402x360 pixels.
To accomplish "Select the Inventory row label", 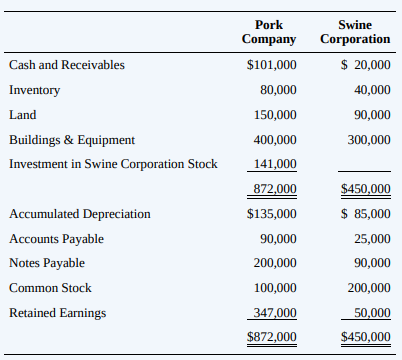I will [34, 90].
